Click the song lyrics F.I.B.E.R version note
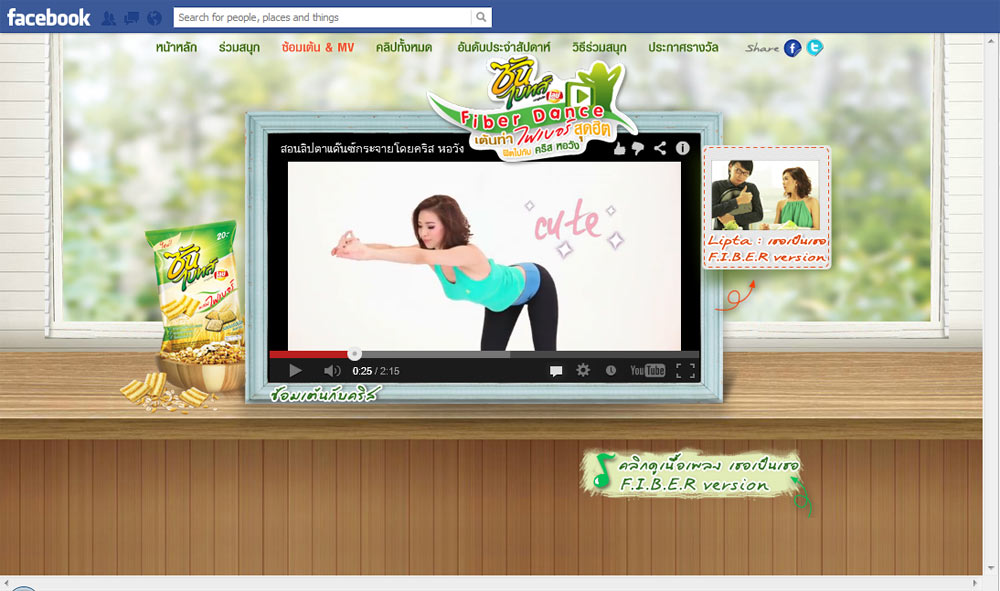Screen dimensions: 1000x591 pyautogui.click(x=693, y=474)
